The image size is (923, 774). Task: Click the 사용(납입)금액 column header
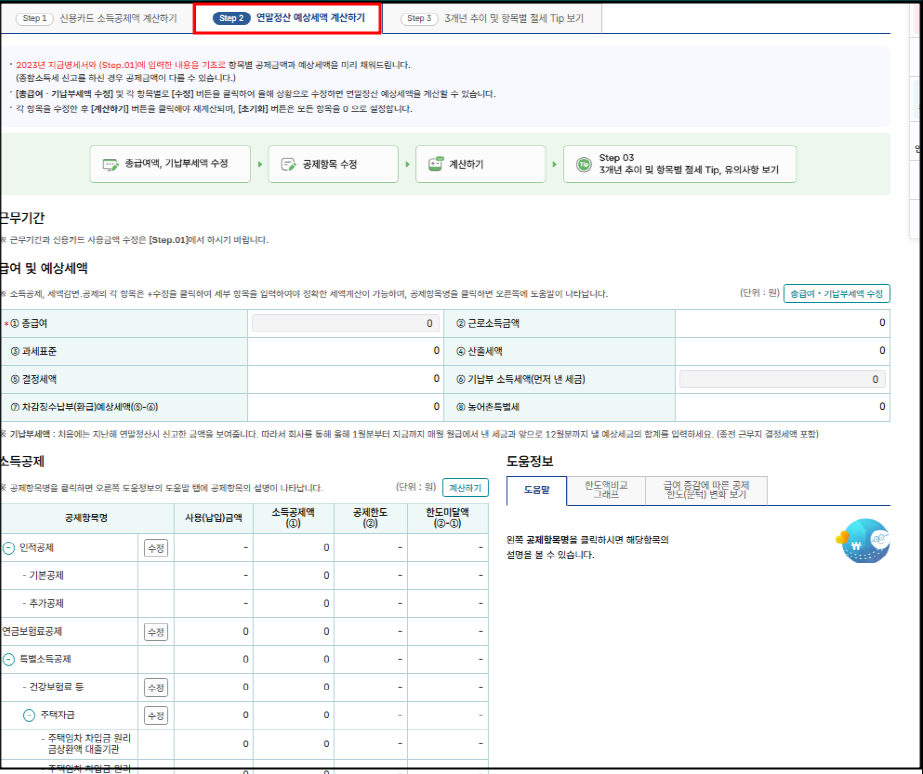[214, 518]
